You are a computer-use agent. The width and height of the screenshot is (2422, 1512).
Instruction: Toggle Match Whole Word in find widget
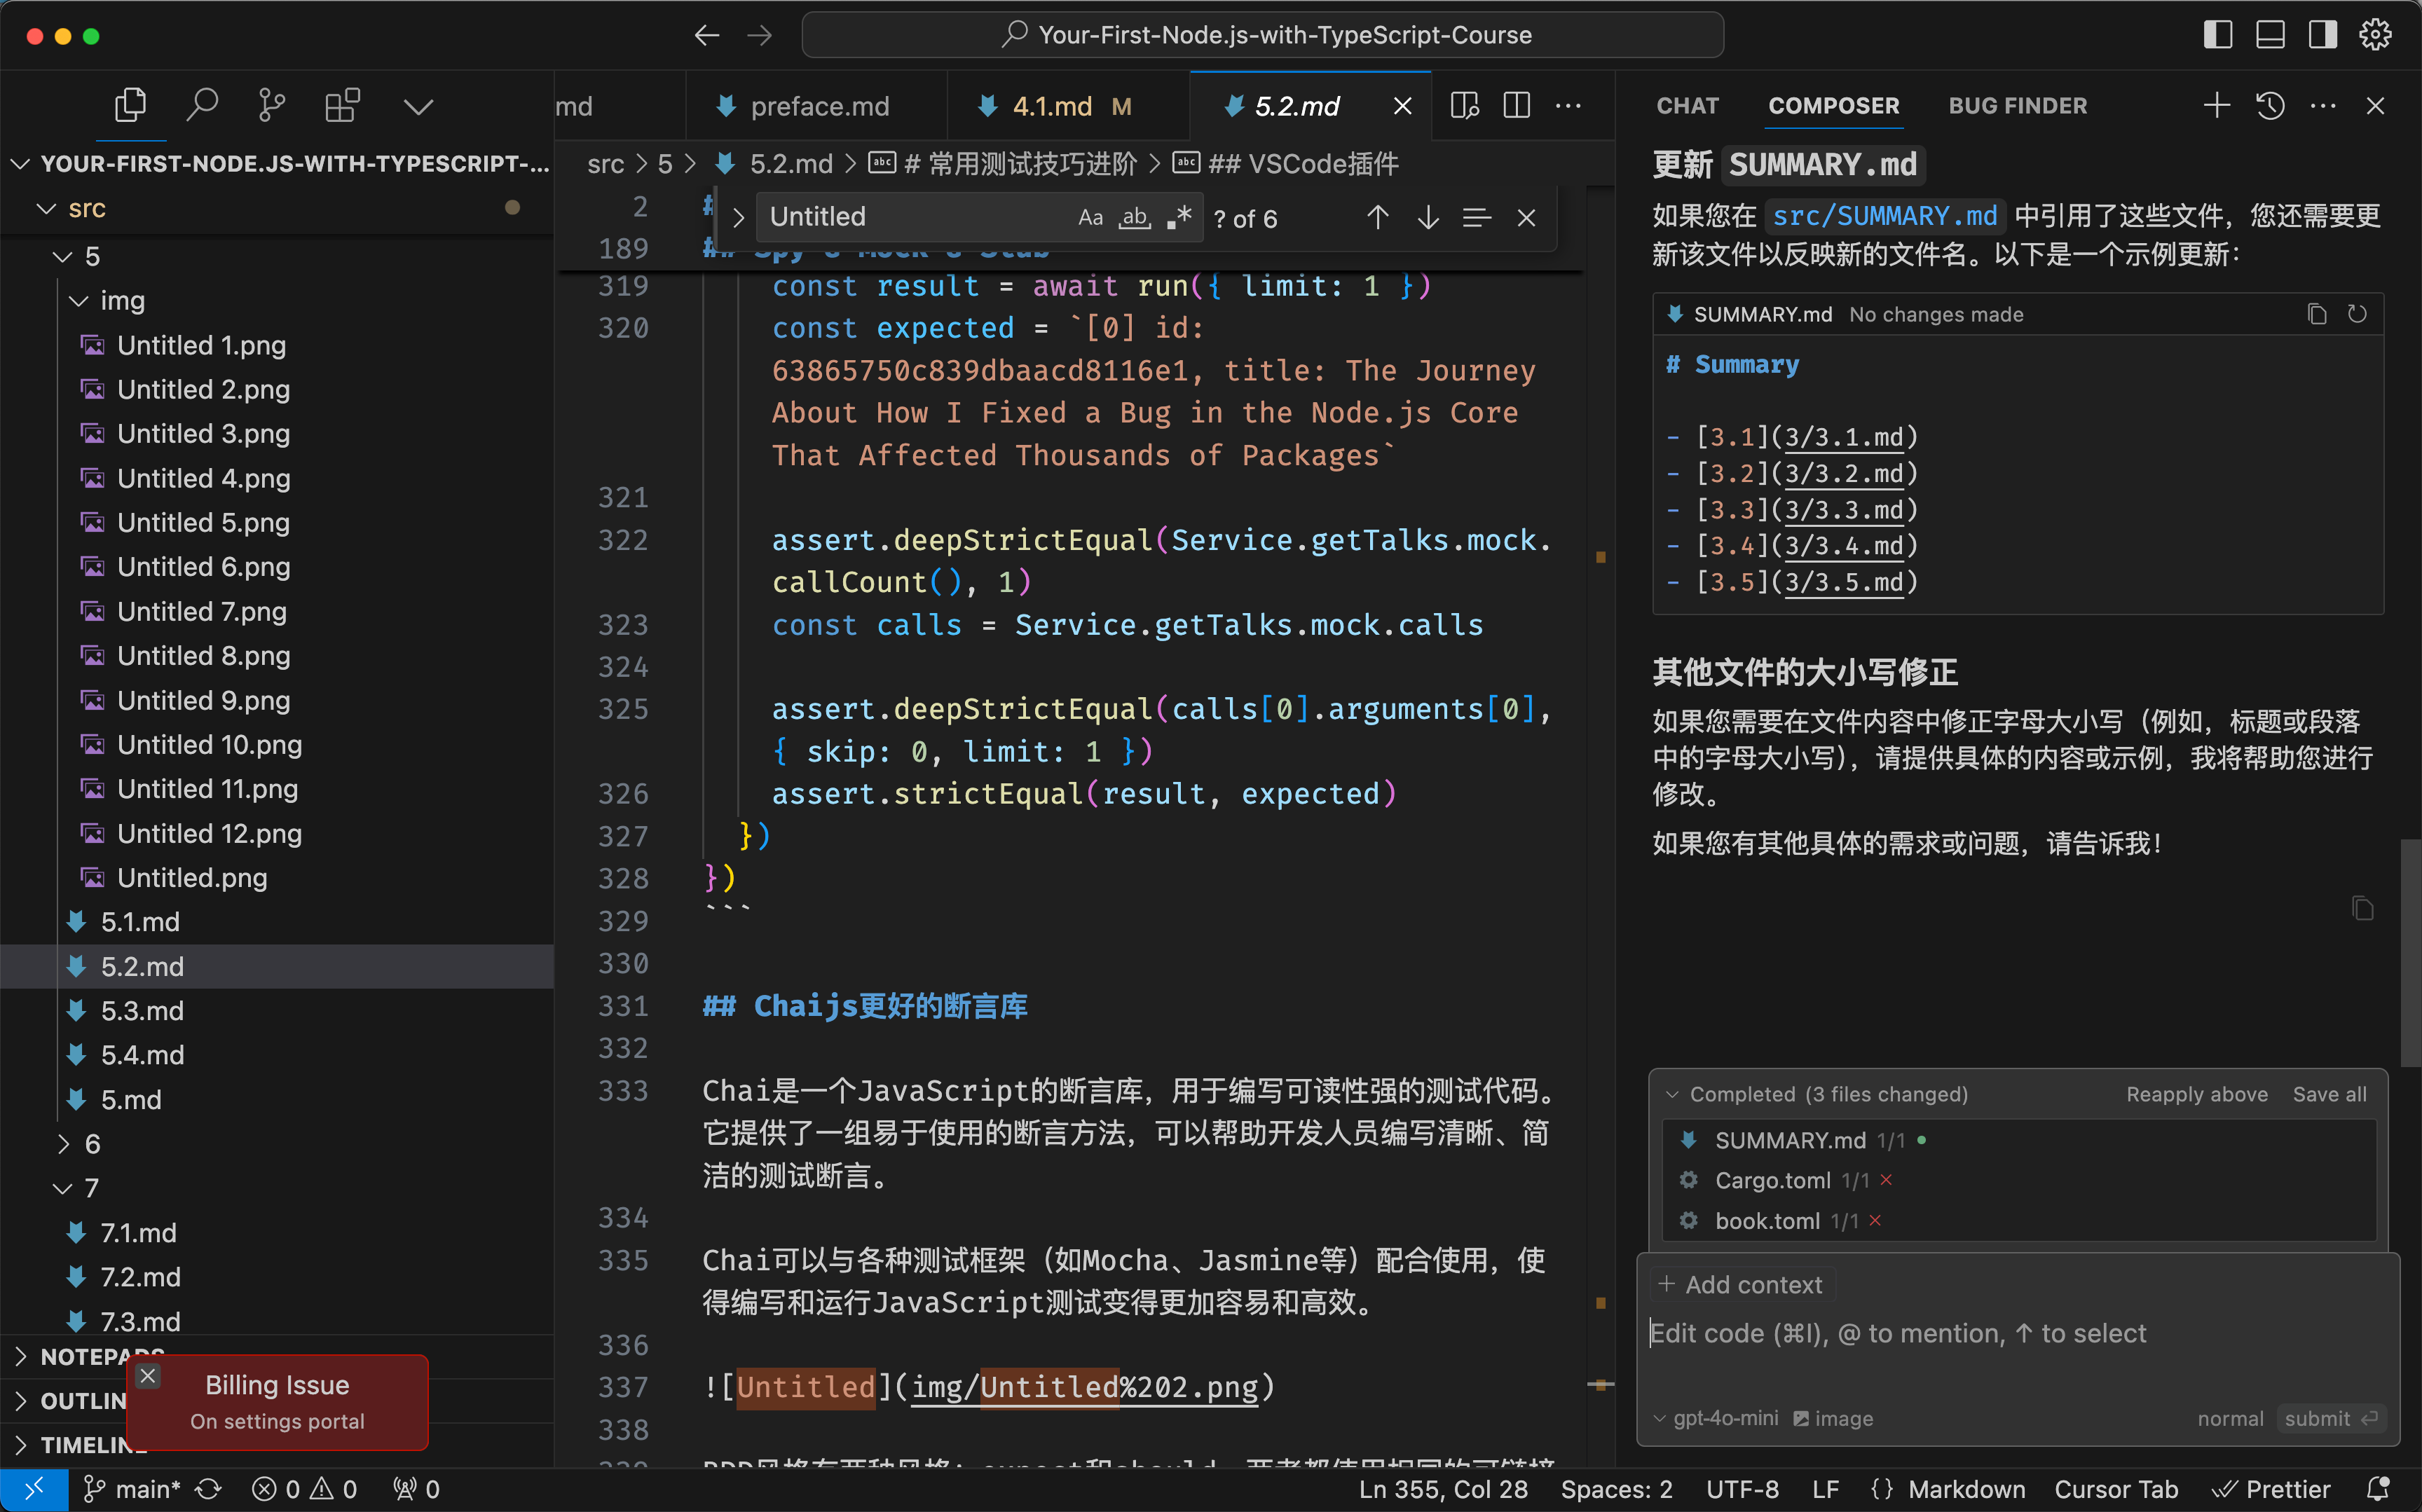pyautogui.click(x=1135, y=218)
